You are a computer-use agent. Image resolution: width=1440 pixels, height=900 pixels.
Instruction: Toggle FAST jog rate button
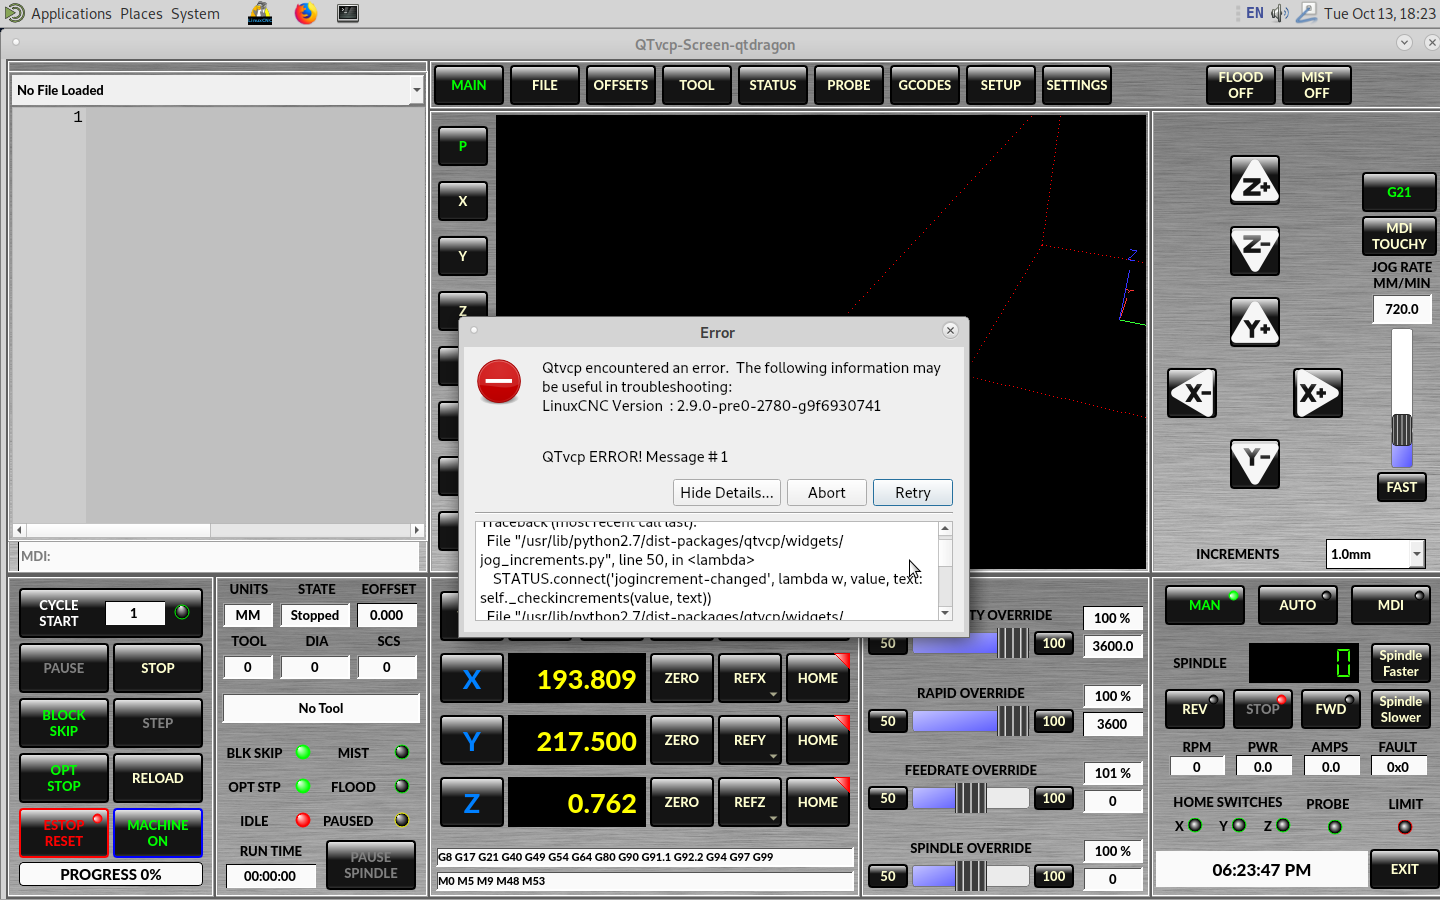1402,487
